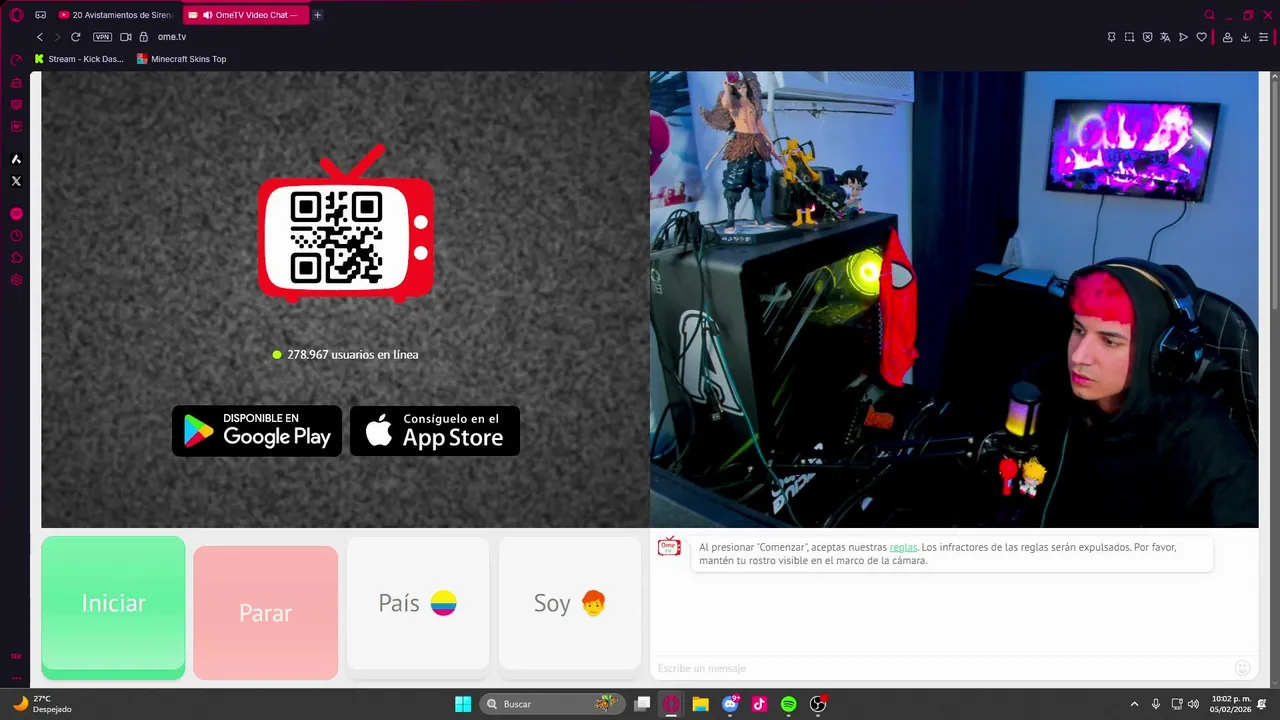Image resolution: width=1280 pixels, height=720 pixels.
Task: Open Stream - Kick Dashboard bookmark
Action: (x=79, y=59)
